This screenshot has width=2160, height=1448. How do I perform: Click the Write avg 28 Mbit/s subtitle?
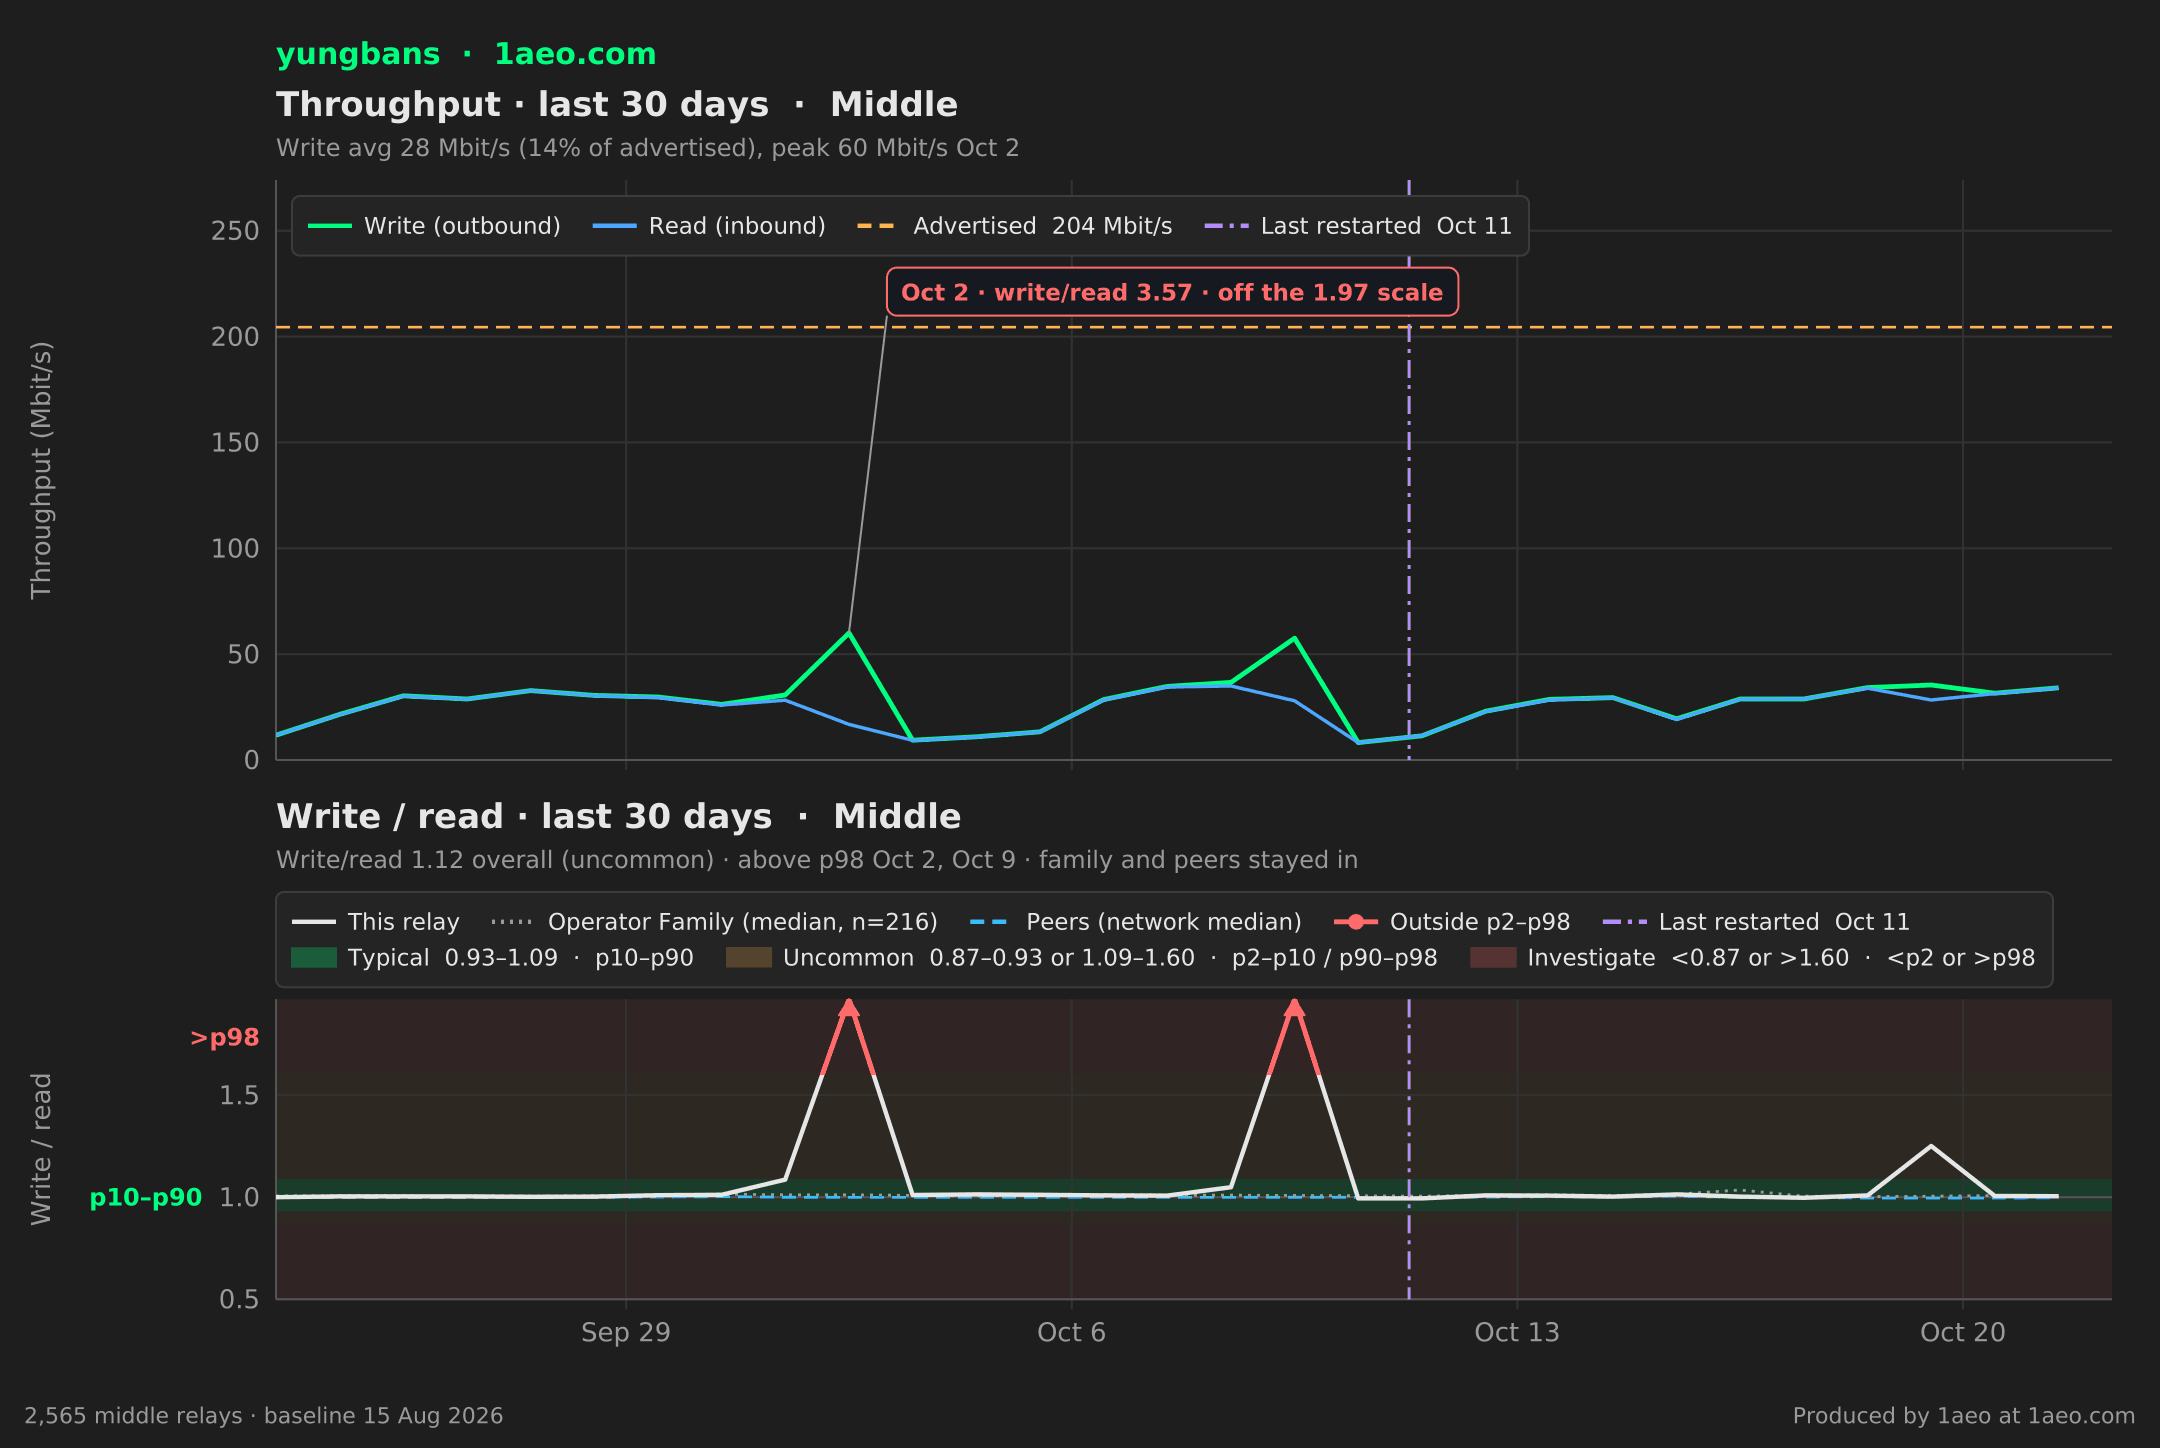coord(648,148)
